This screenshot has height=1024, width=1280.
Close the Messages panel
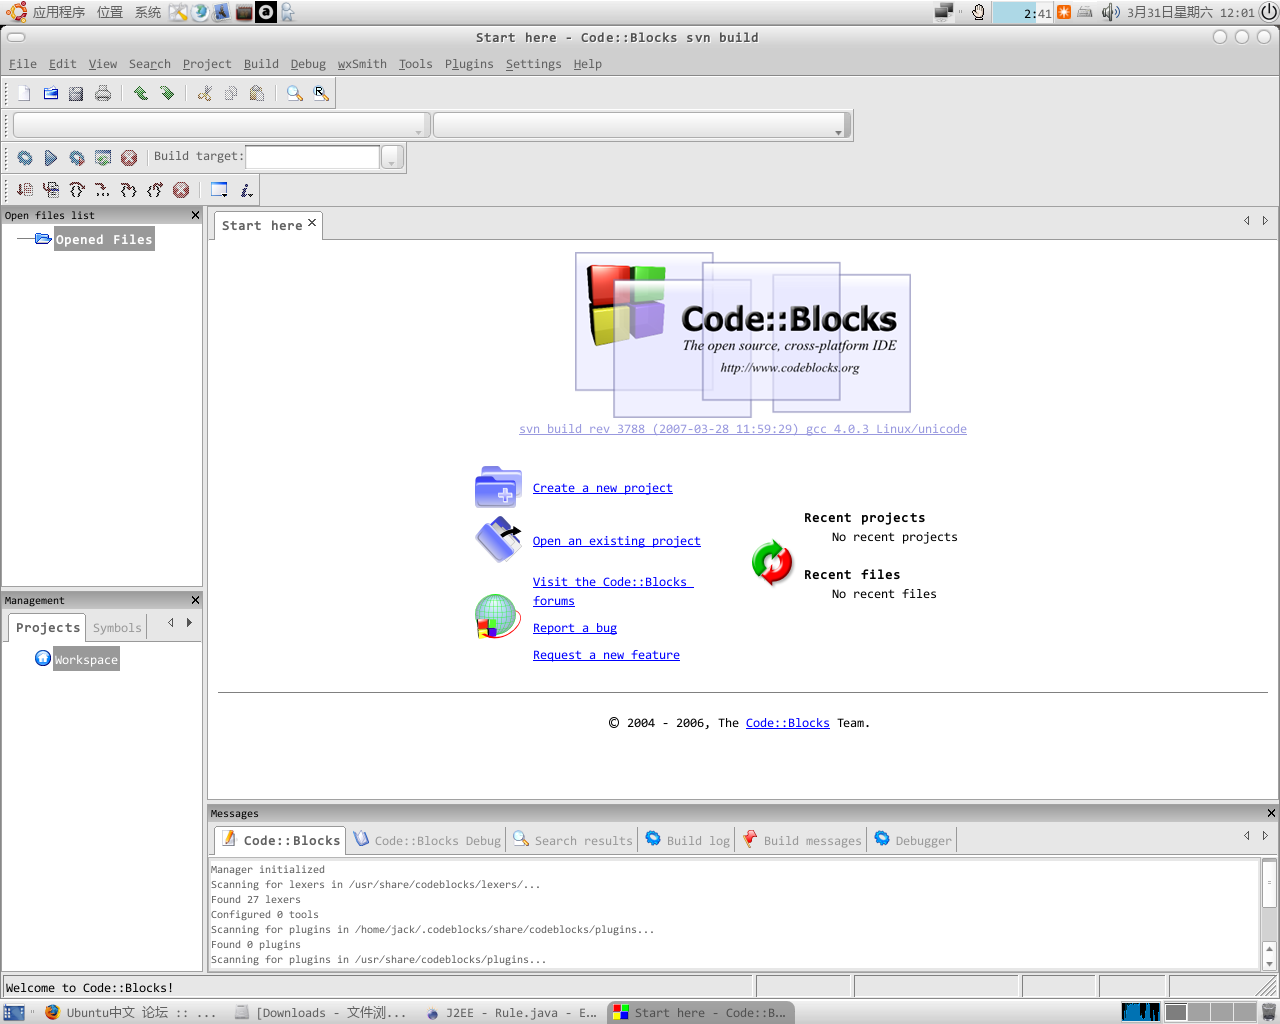1271,813
